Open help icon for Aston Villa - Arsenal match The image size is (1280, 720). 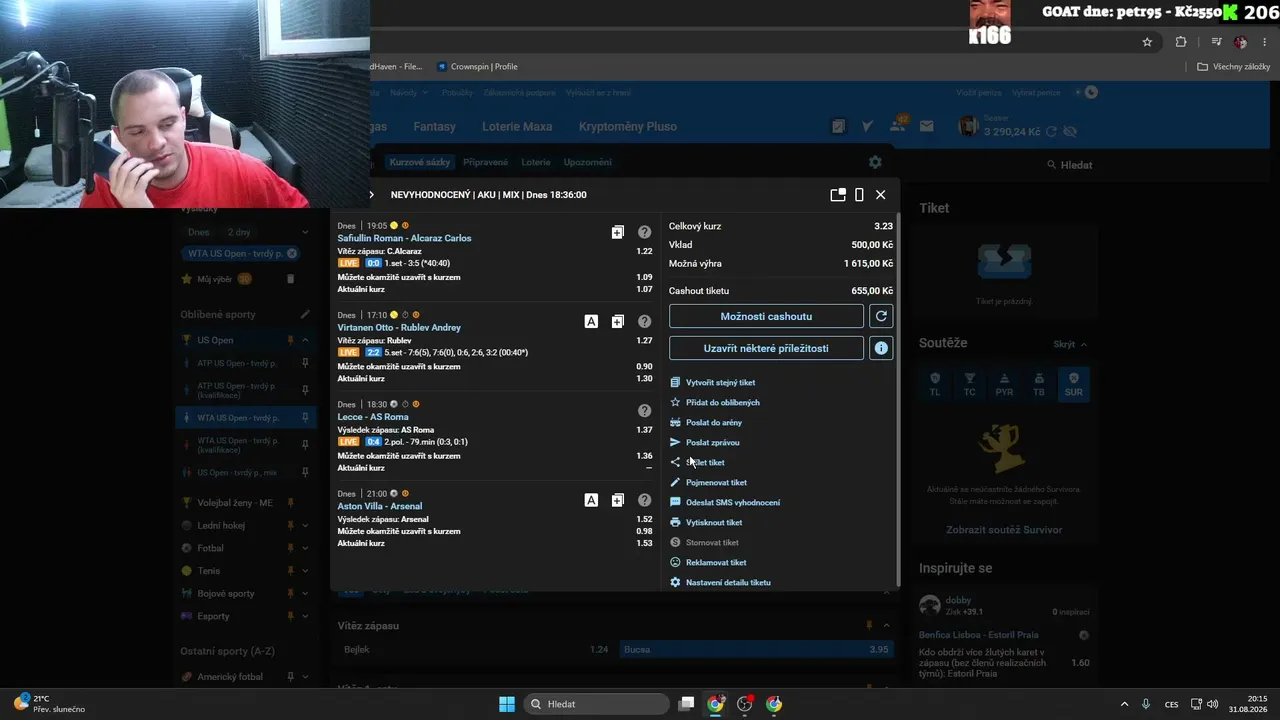(644, 500)
